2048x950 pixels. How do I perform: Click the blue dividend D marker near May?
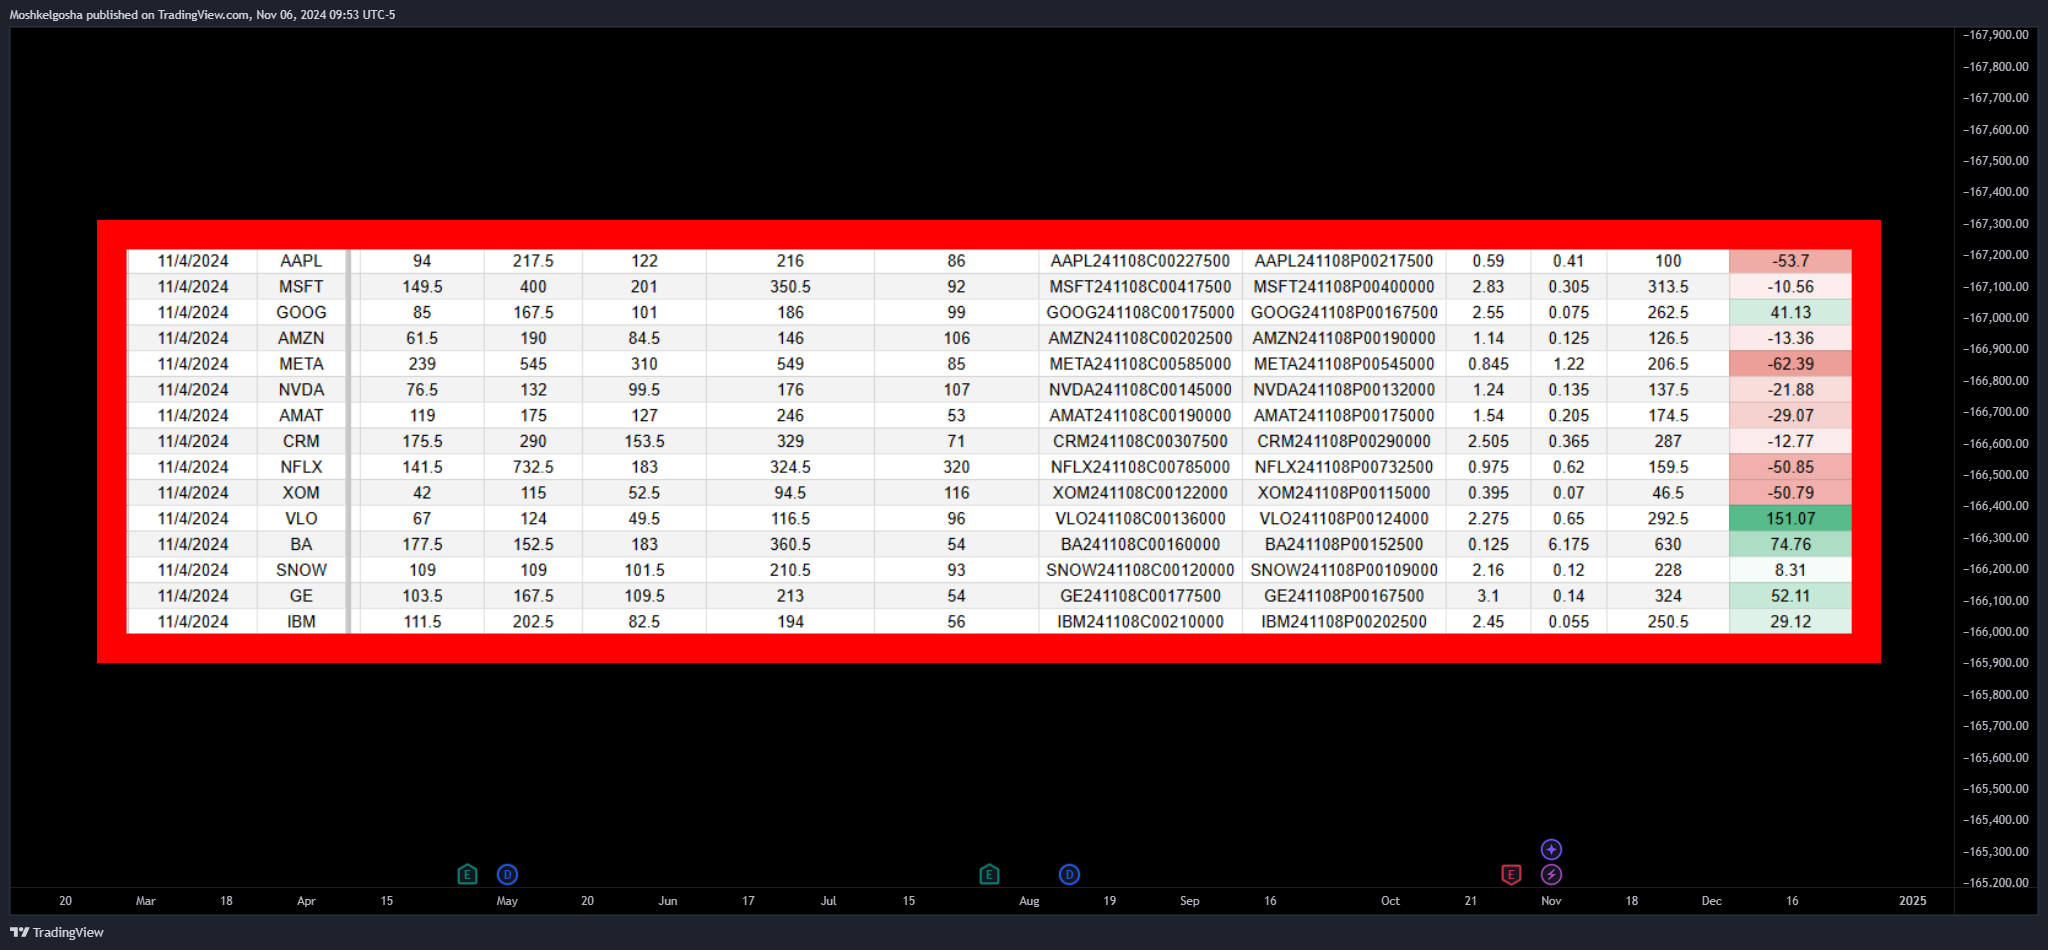coord(507,875)
